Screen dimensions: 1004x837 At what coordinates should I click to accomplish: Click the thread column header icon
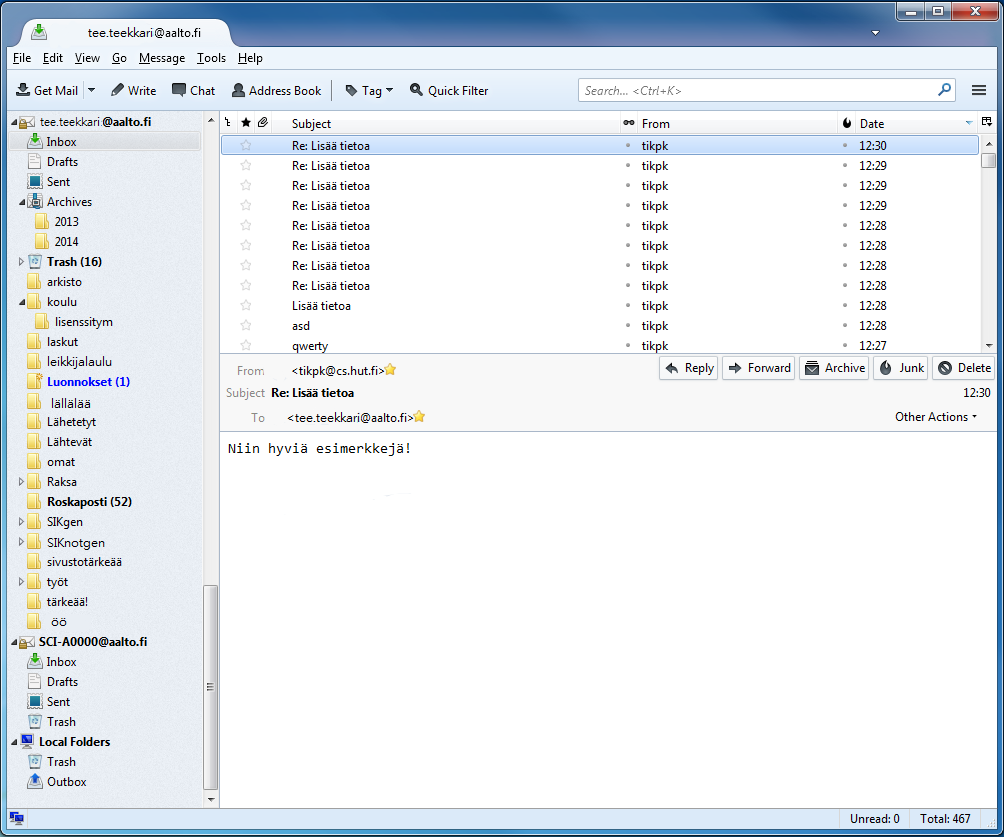tap(227, 122)
